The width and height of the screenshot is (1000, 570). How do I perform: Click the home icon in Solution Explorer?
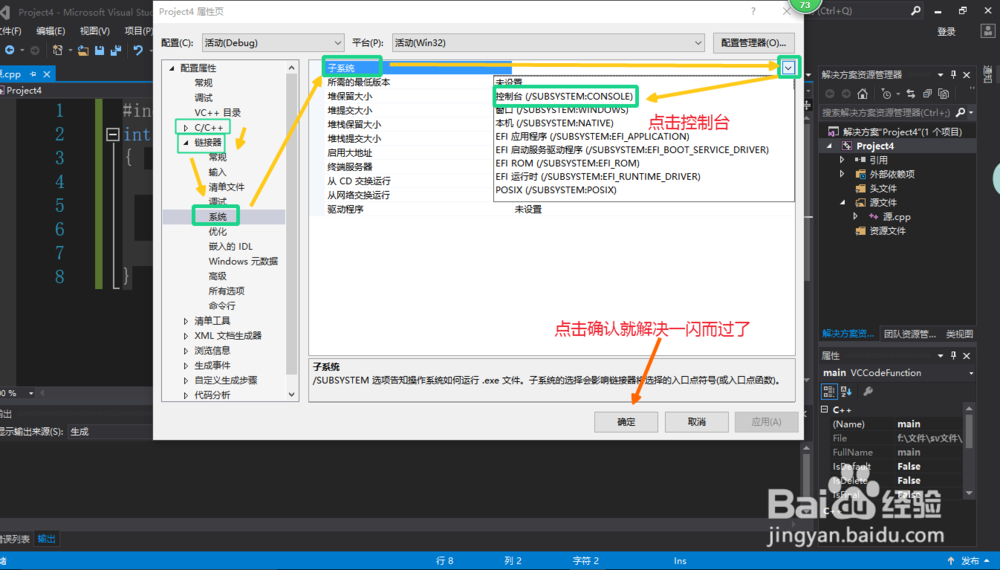[x=862, y=94]
